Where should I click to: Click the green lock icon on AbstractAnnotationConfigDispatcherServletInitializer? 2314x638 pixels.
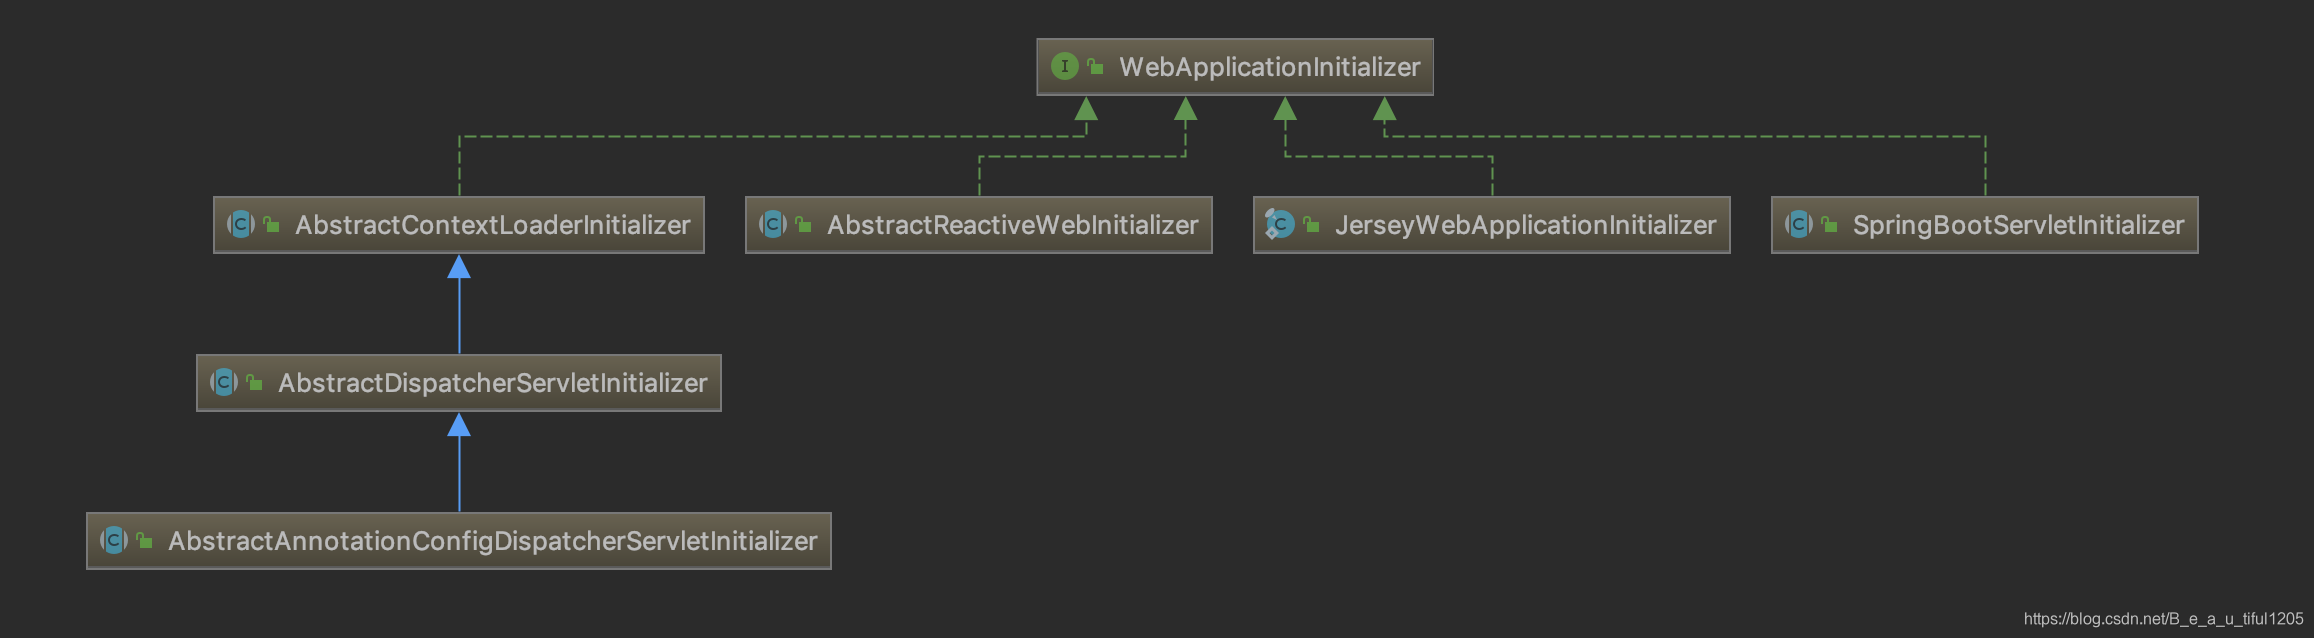(x=145, y=541)
